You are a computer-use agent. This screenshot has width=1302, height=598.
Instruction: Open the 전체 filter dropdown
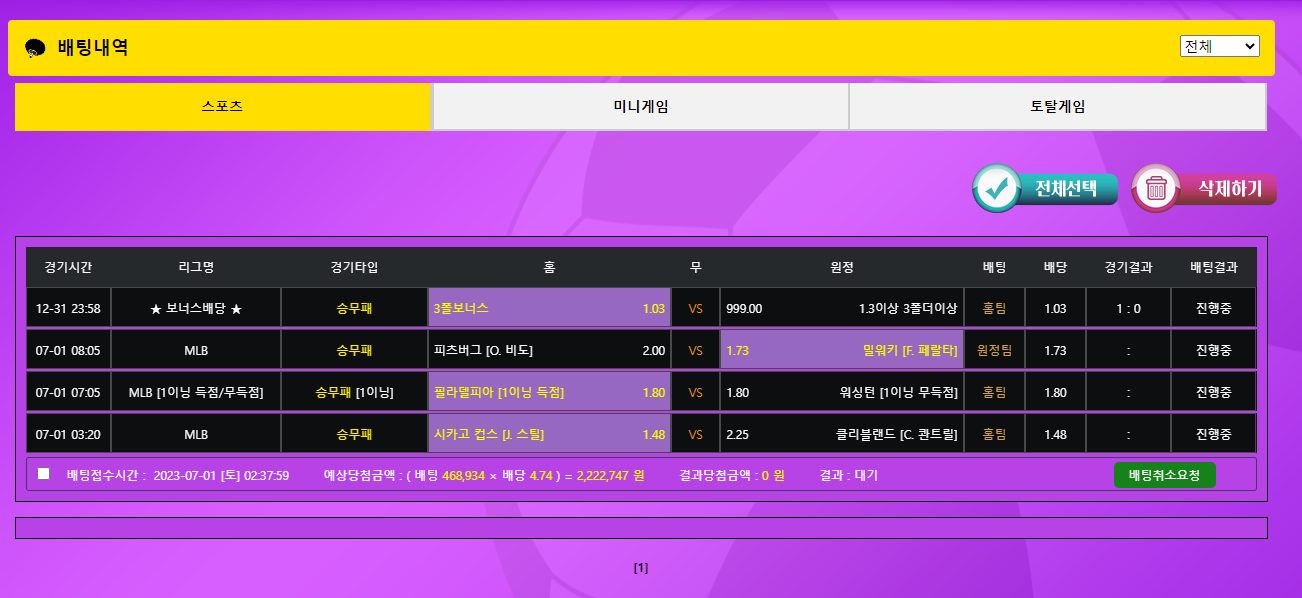pyautogui.click(x=1219, y=46)
